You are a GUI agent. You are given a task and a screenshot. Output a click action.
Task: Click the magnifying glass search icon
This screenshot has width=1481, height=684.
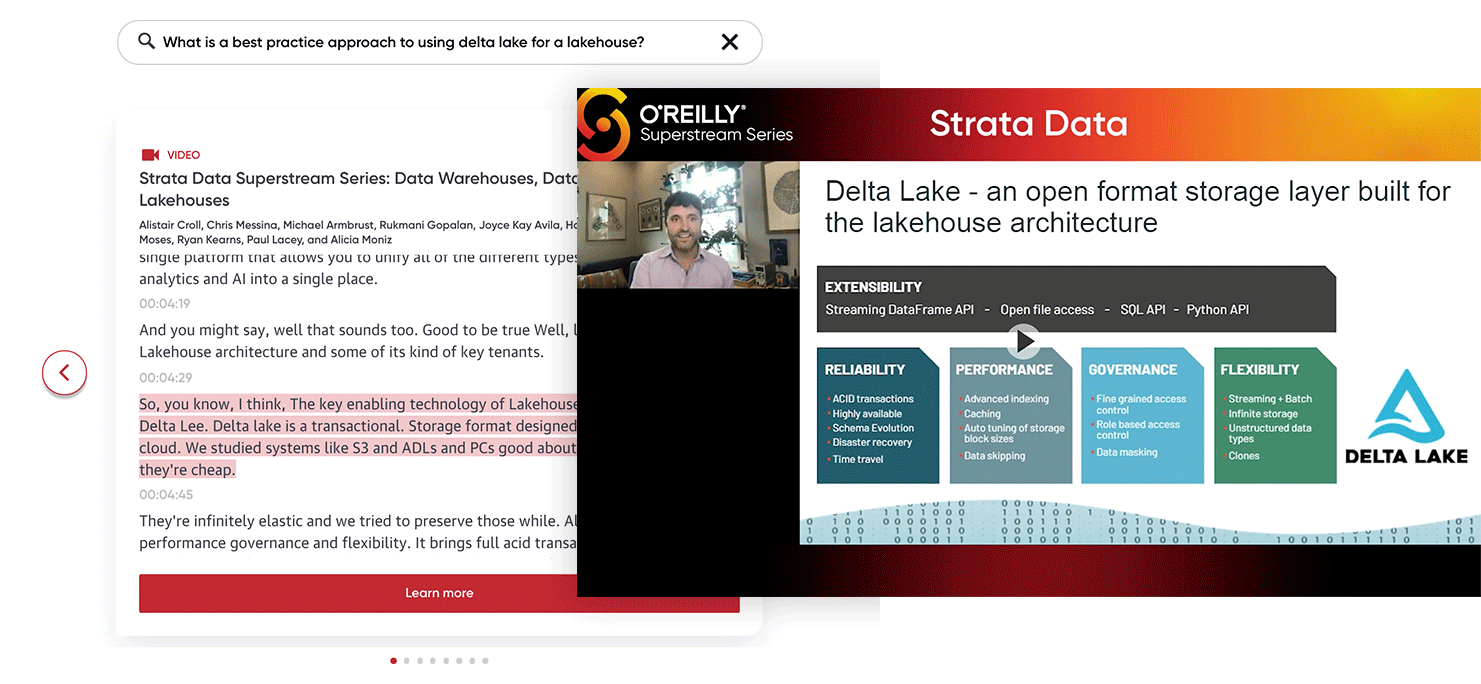146,41
